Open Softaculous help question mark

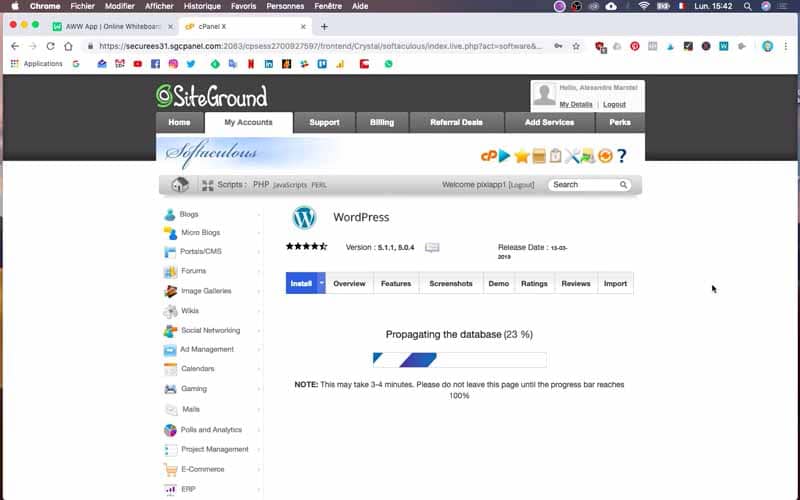(621, 156)
